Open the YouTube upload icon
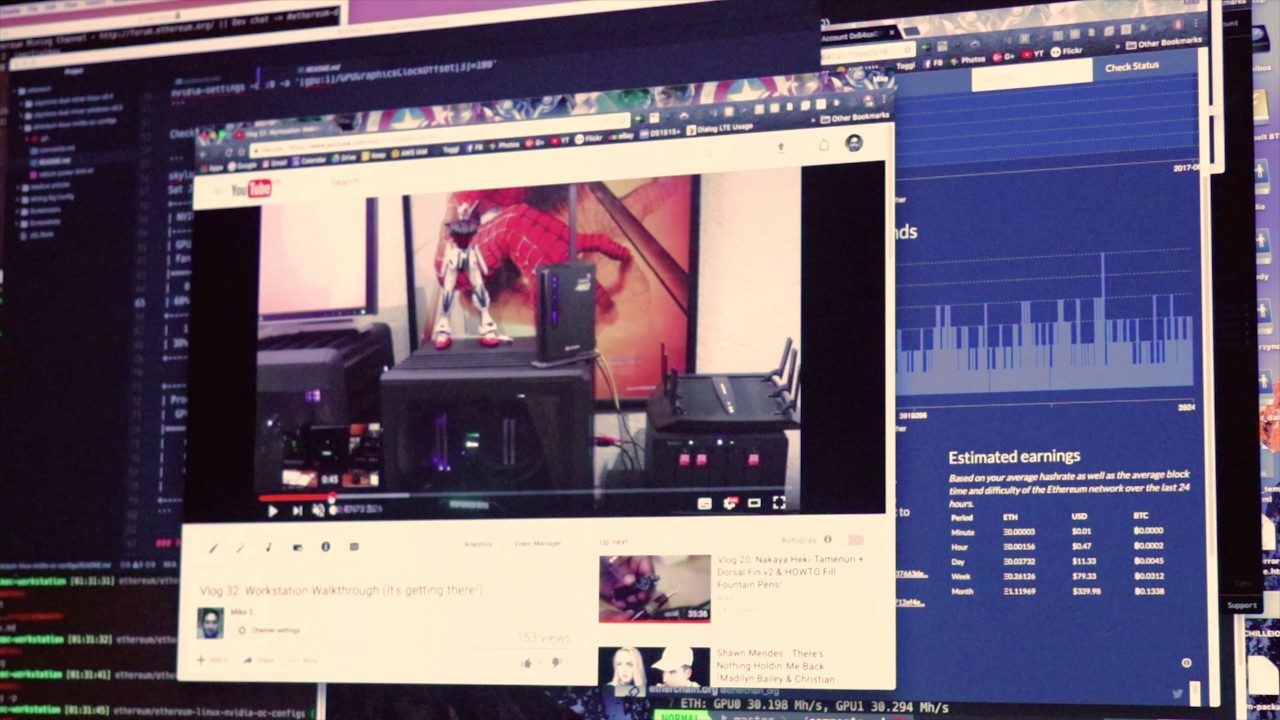 (781, 146)
